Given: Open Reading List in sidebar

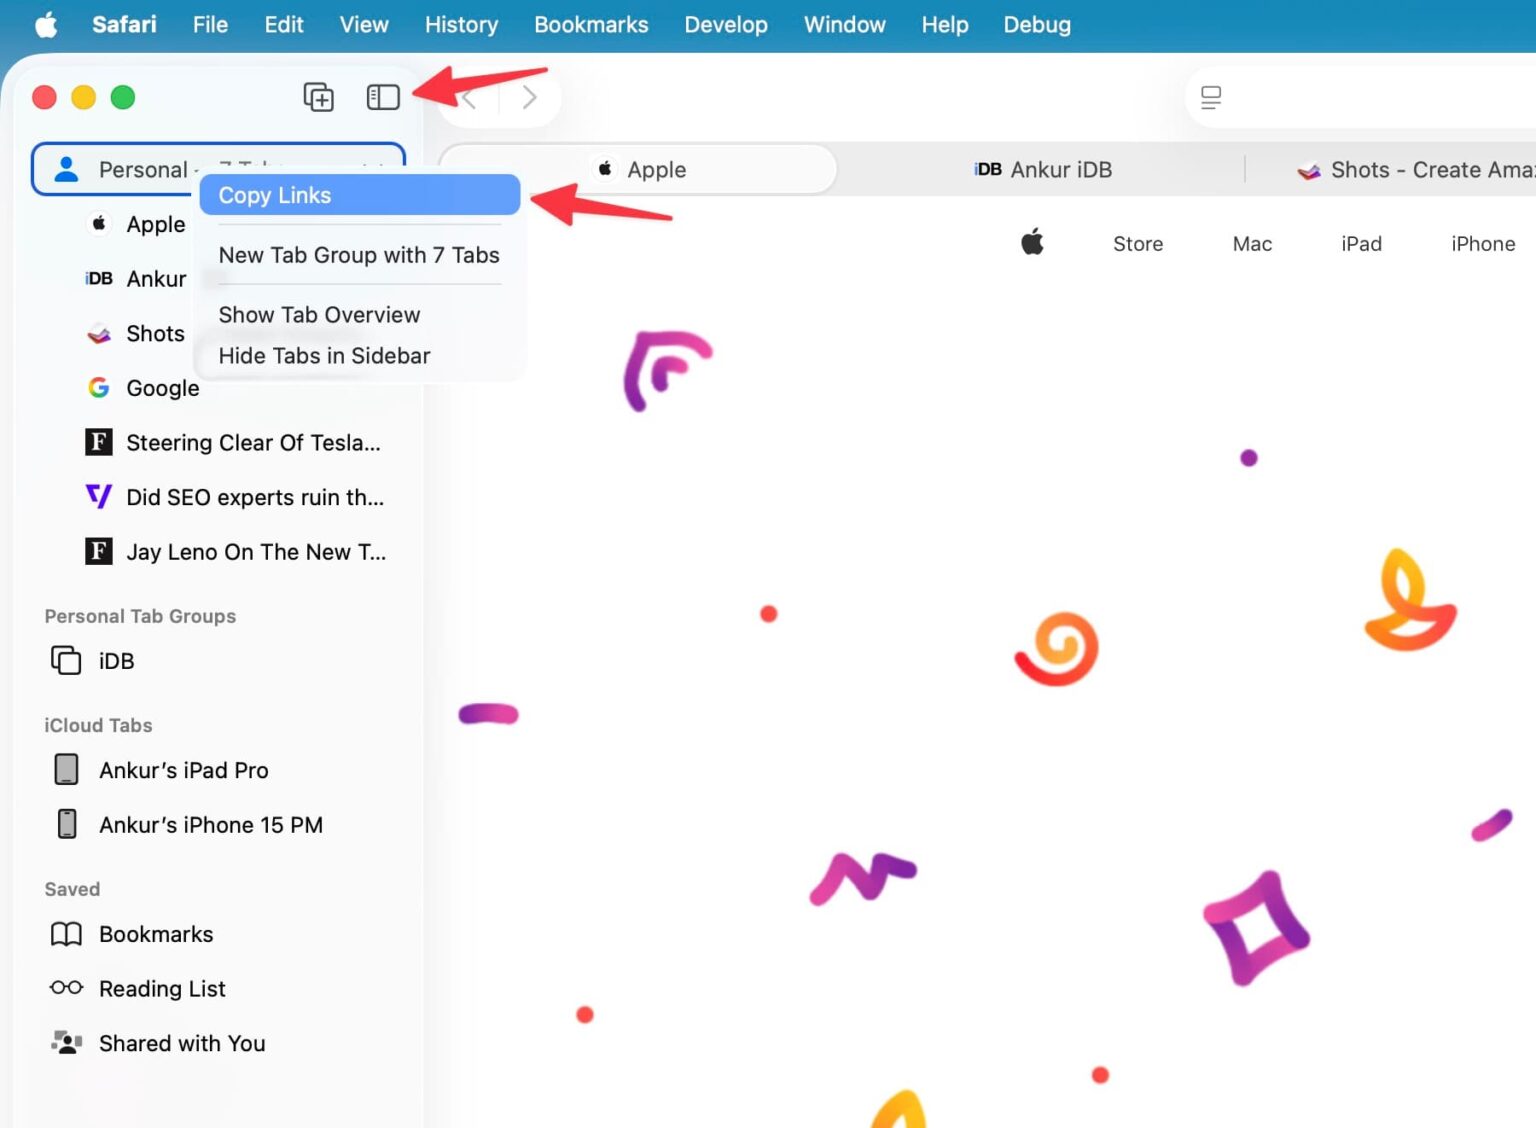Looking at the screenshot, I should (x=162, y=989).
